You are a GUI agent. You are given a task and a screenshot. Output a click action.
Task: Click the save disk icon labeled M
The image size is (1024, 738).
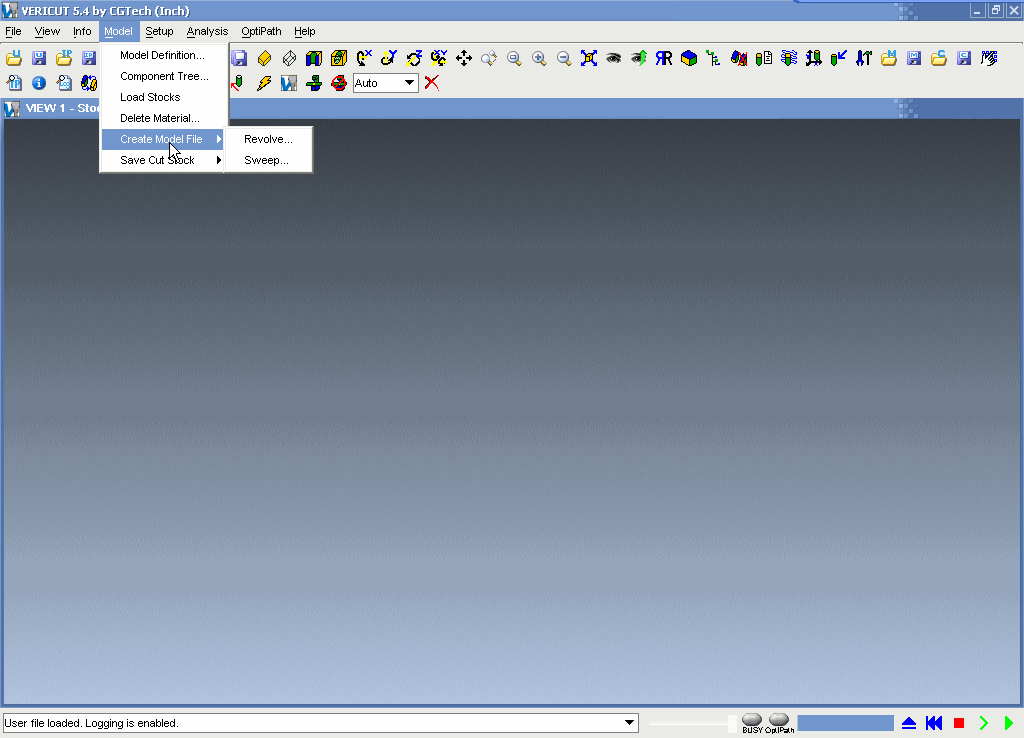tap(914, 58)
